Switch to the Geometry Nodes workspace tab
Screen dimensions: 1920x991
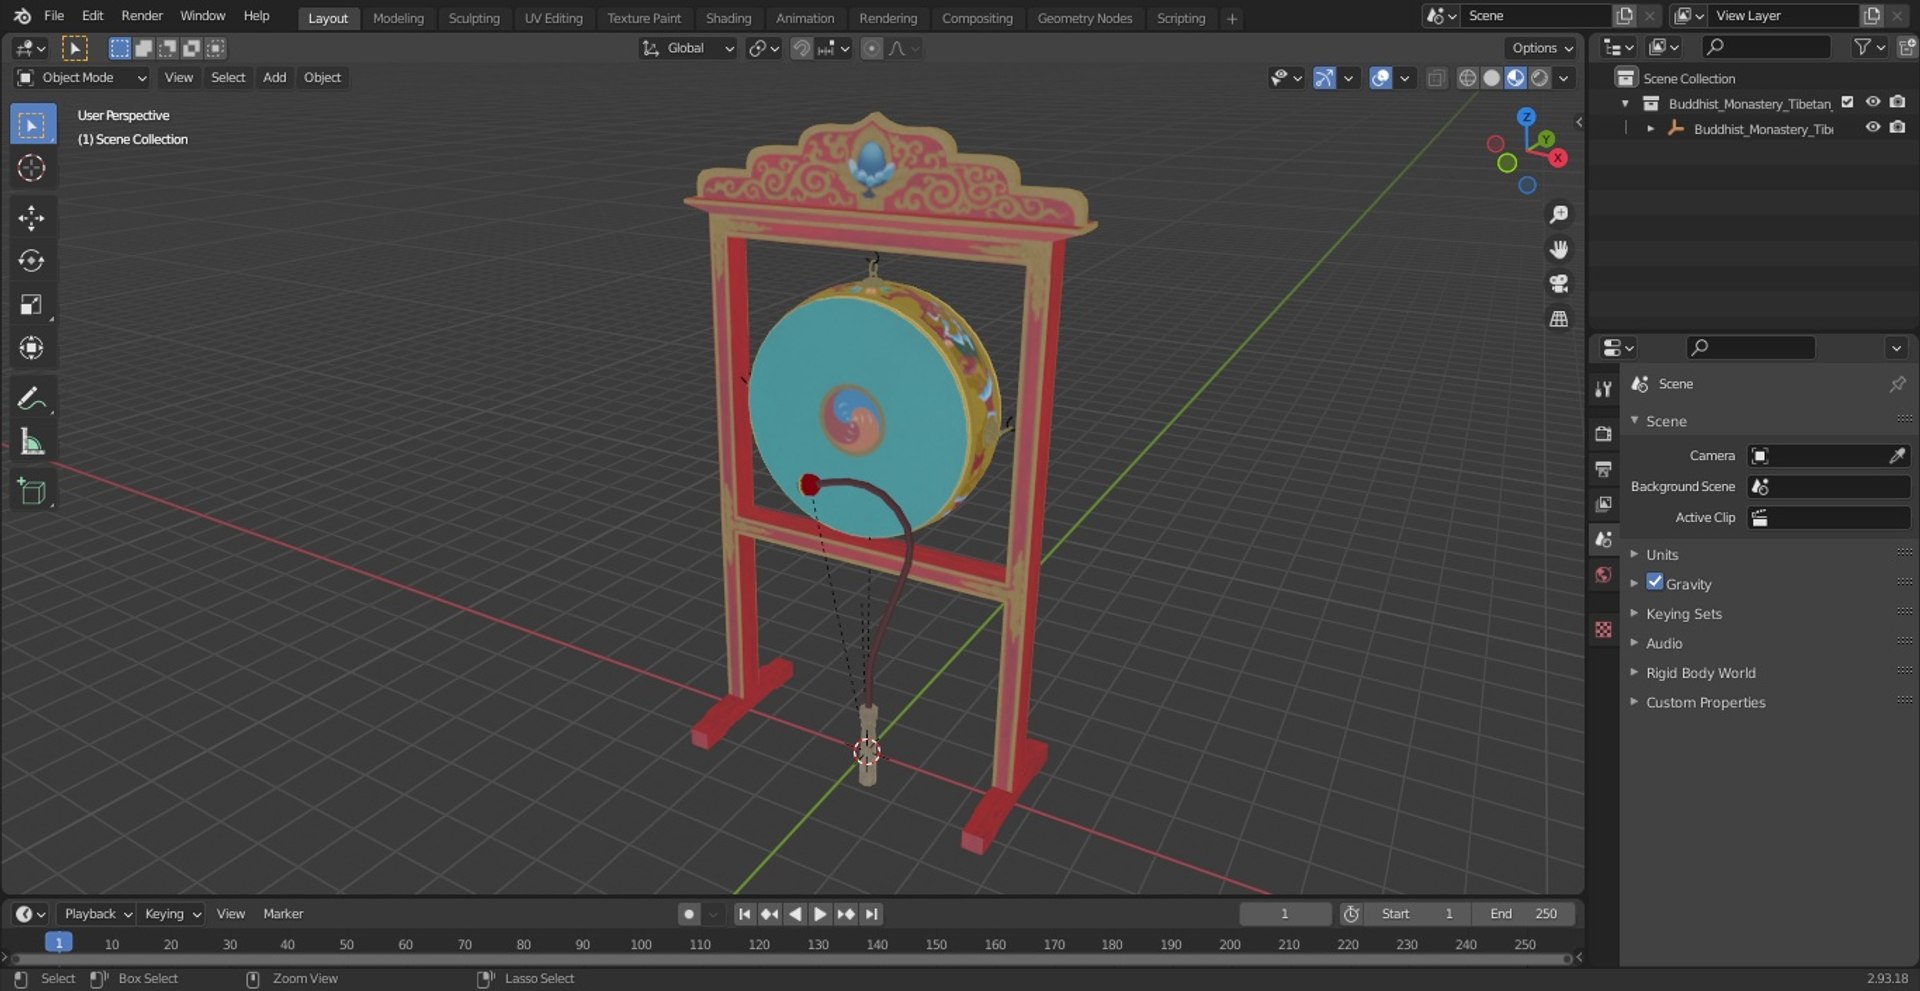pyautogui.click(x=1085, y=18)
